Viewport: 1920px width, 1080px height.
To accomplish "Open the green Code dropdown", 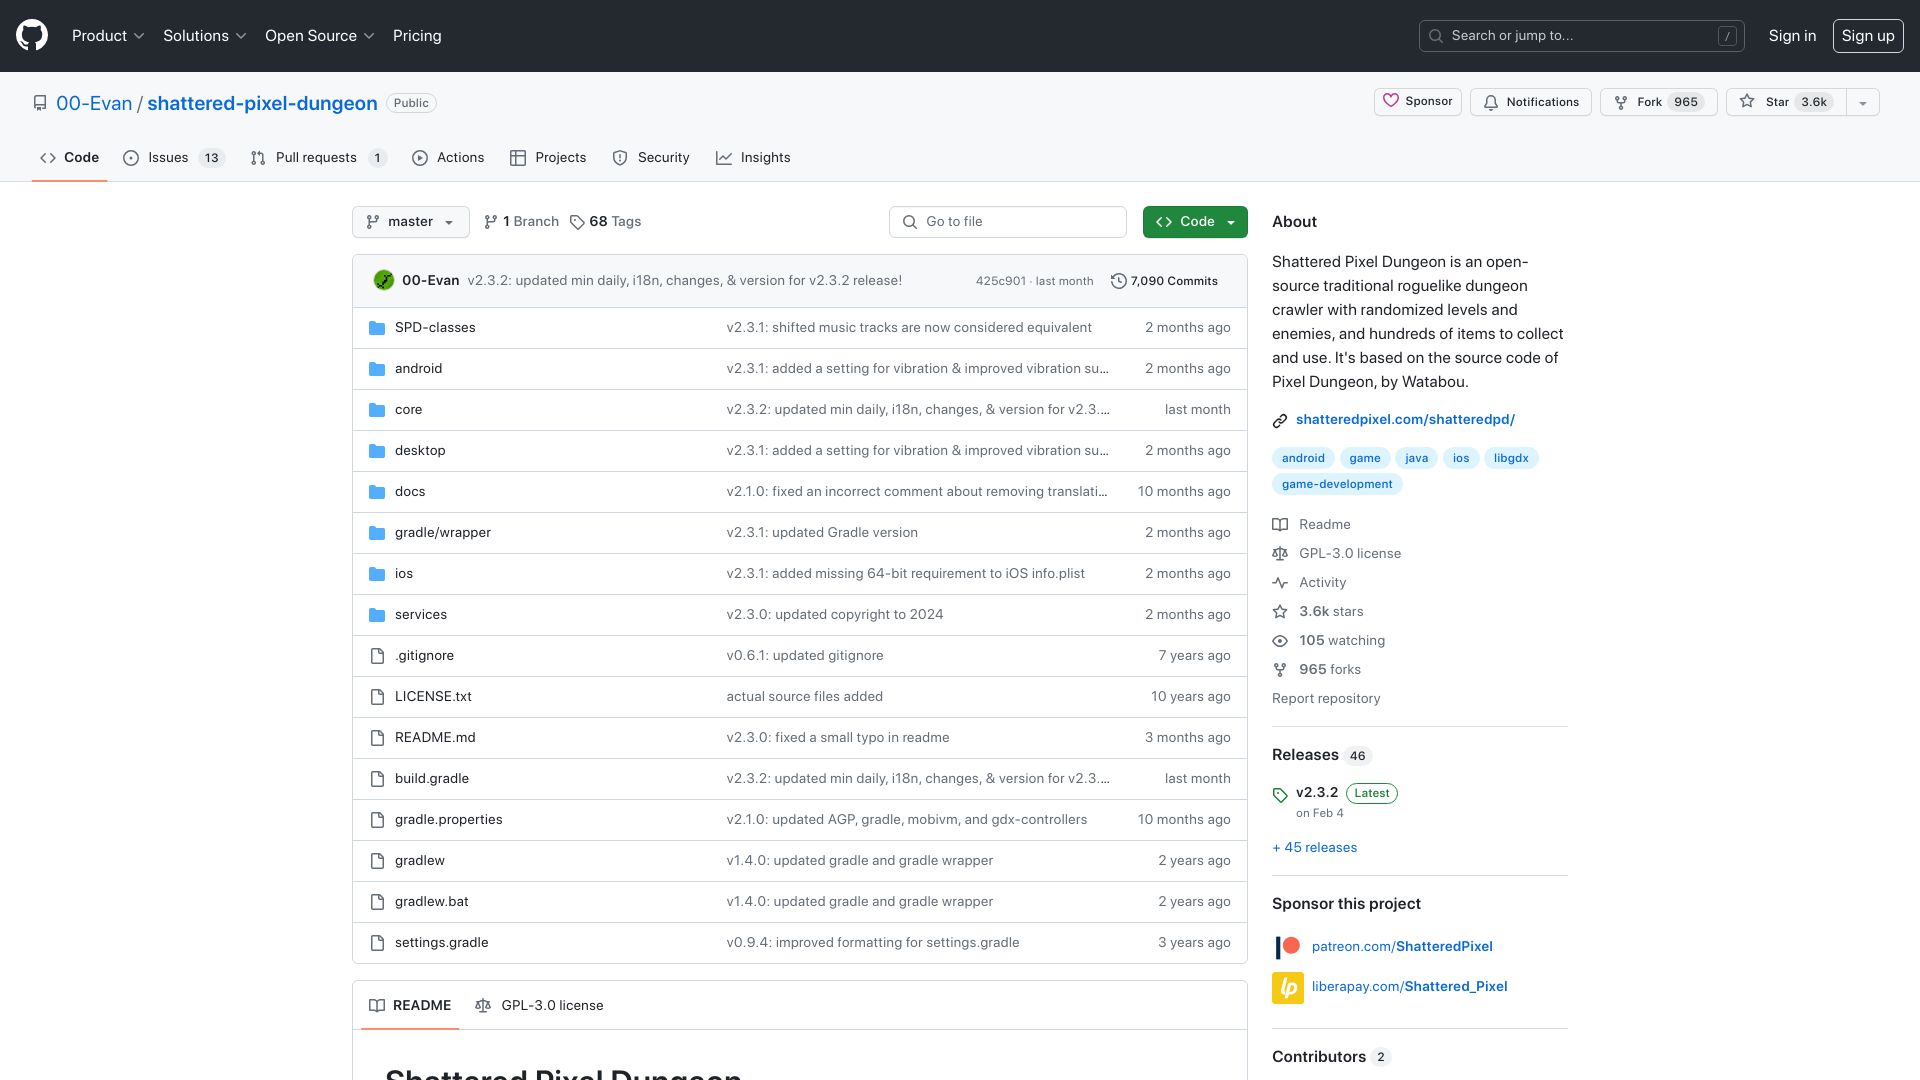I will tap(1195, 222).
